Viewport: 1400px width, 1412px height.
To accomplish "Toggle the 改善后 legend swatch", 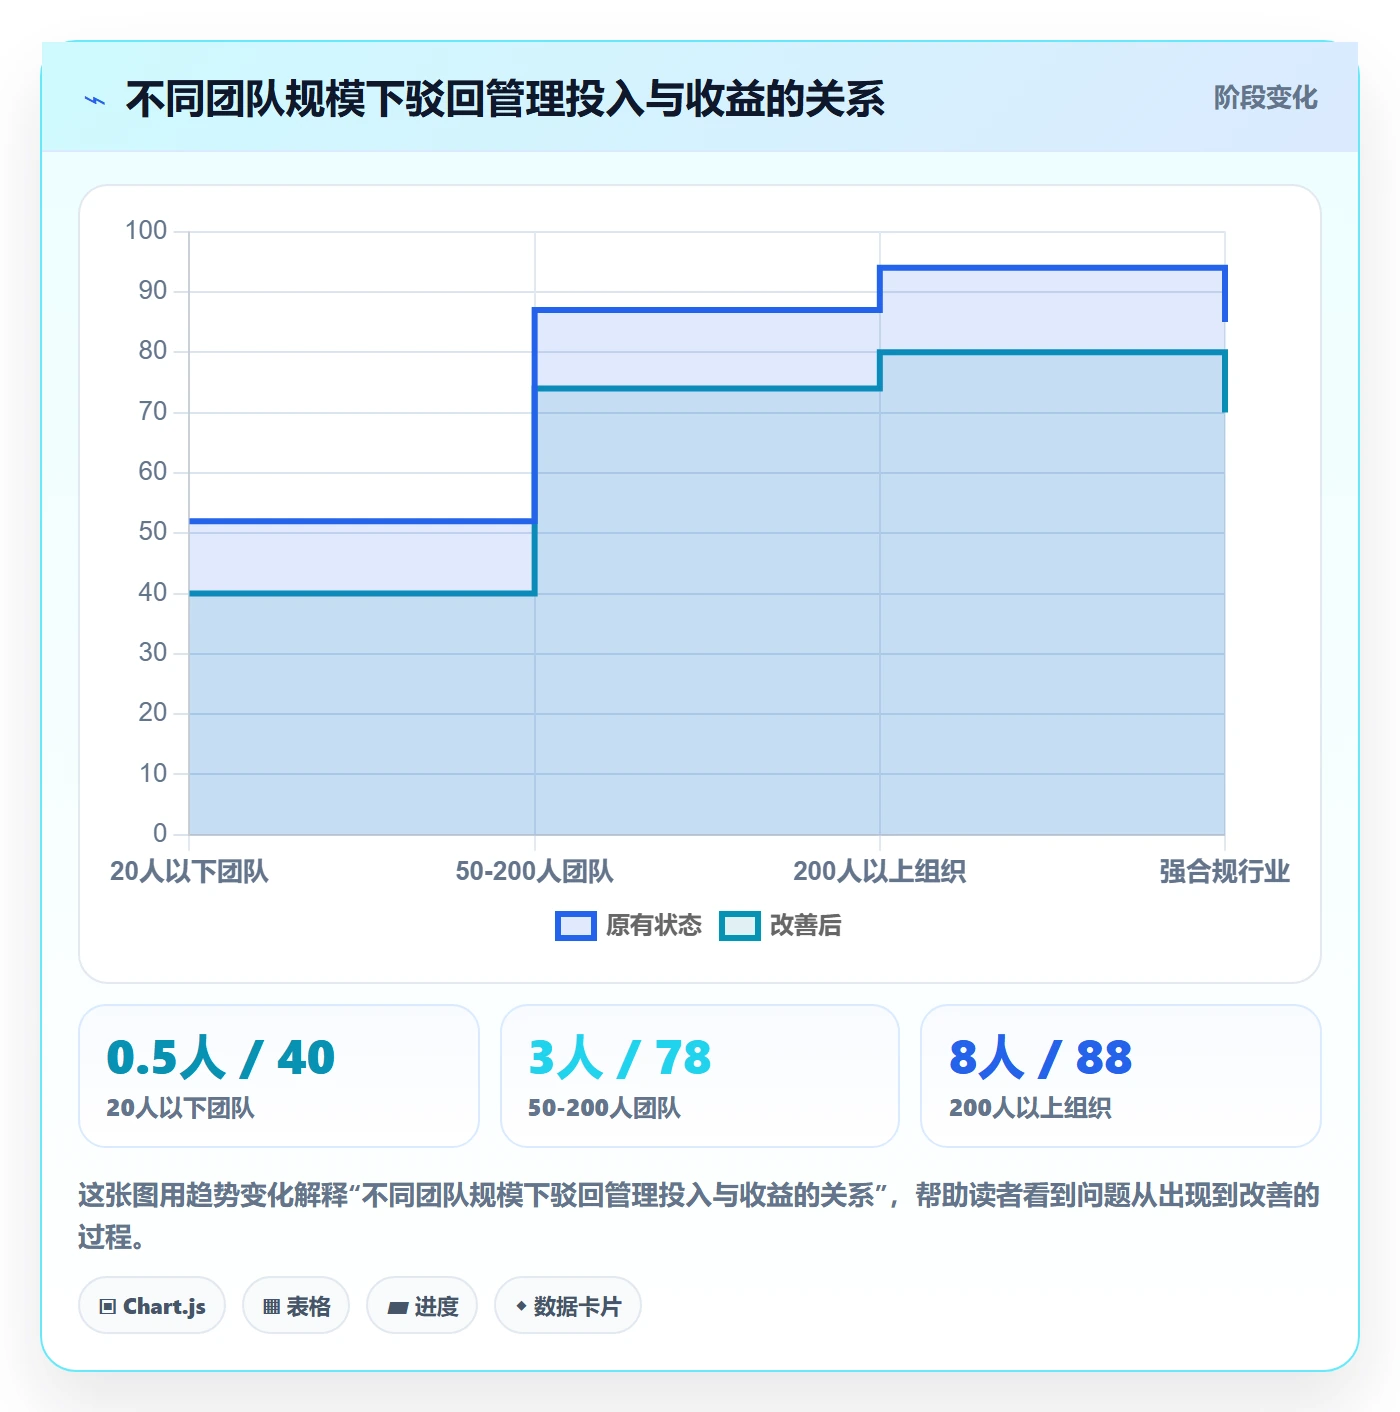I will tap(740, 926).
